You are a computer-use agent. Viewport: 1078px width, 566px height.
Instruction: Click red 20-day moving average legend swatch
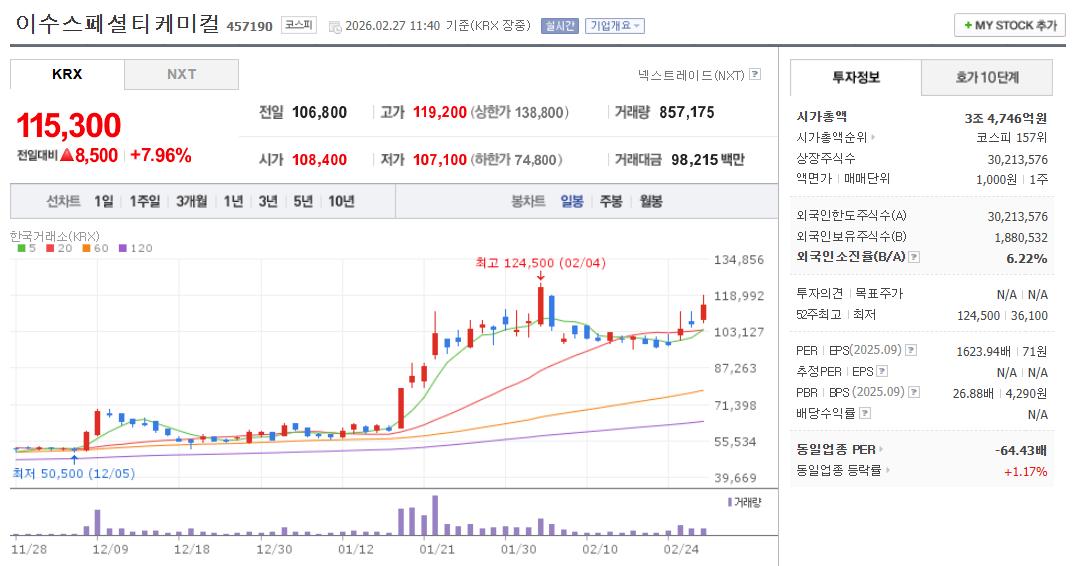tap(50, 248)
